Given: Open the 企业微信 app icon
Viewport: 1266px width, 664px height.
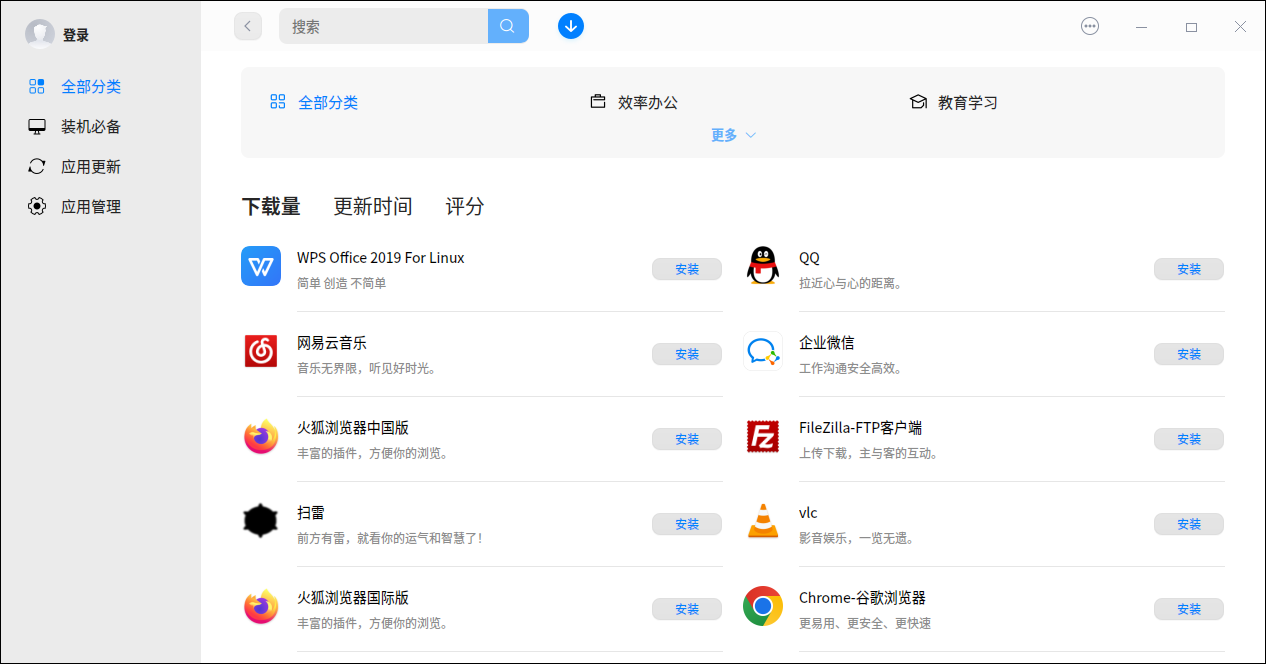Looking at the screenshot, I should click(763, 351).
